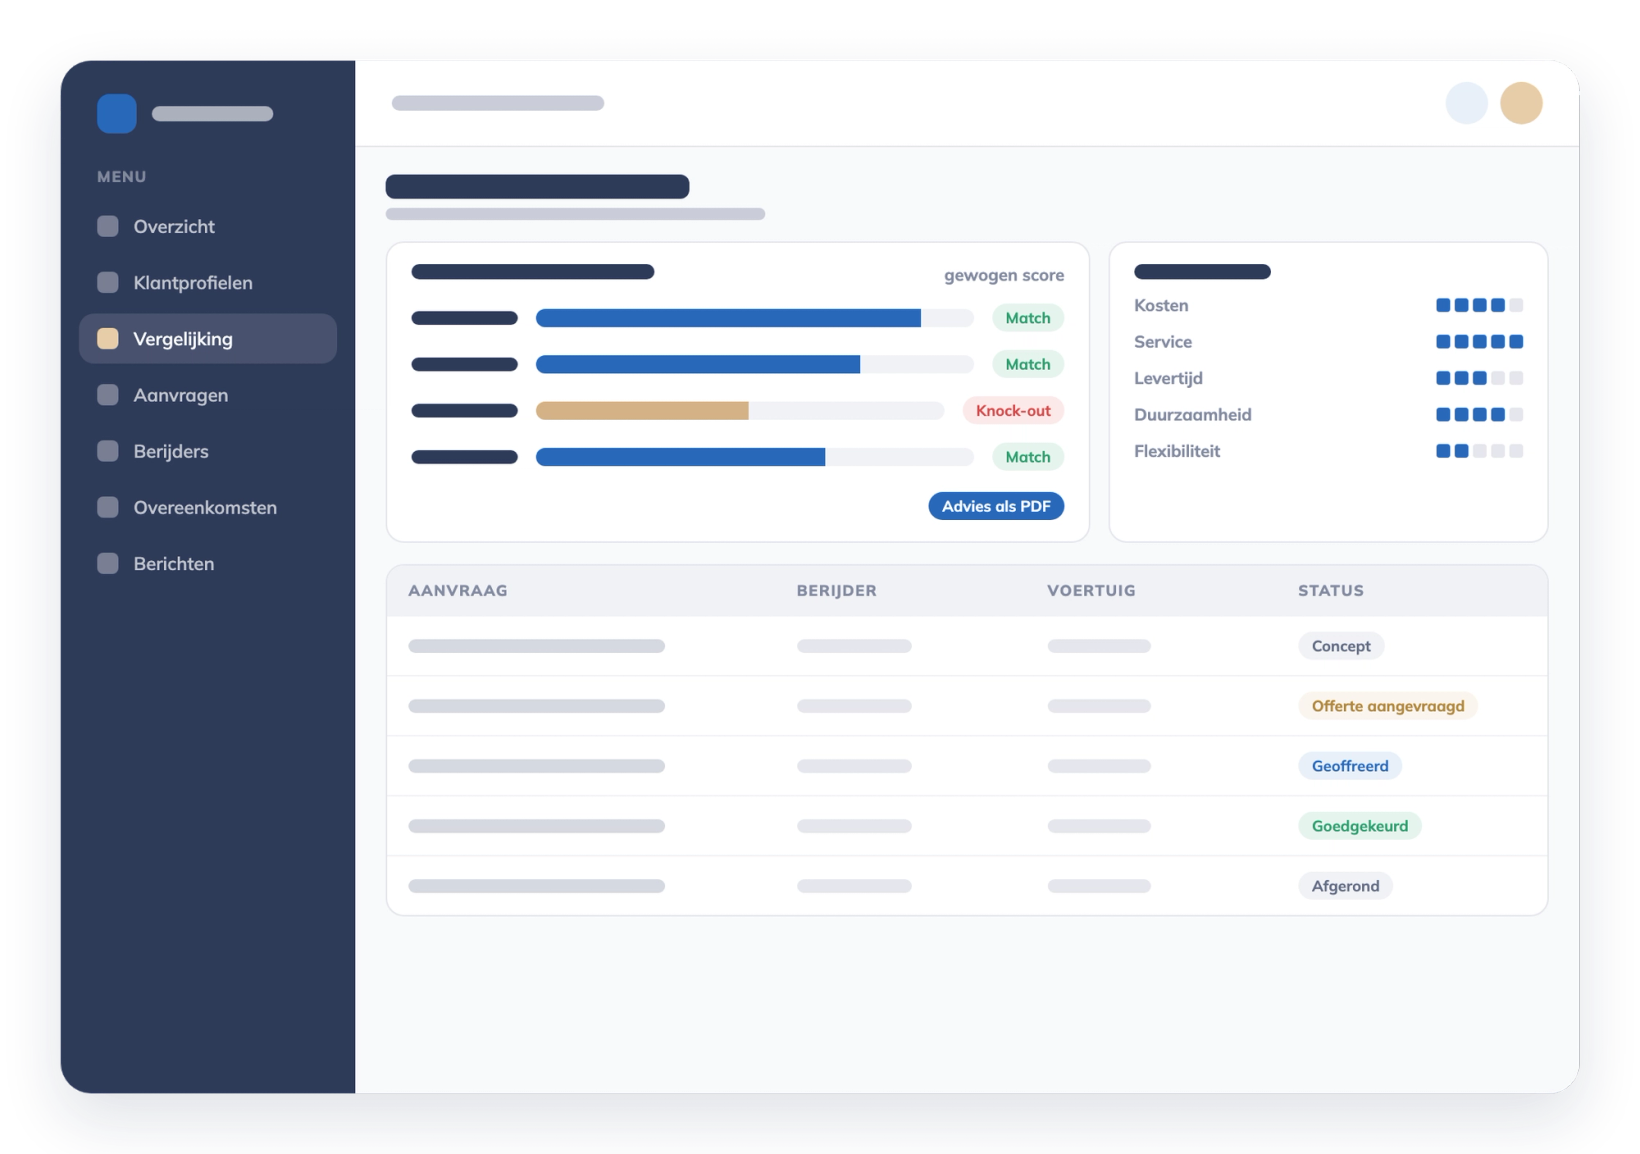
Task: Click the Duurzaamheid rating squares
Action: point(1479,414)
